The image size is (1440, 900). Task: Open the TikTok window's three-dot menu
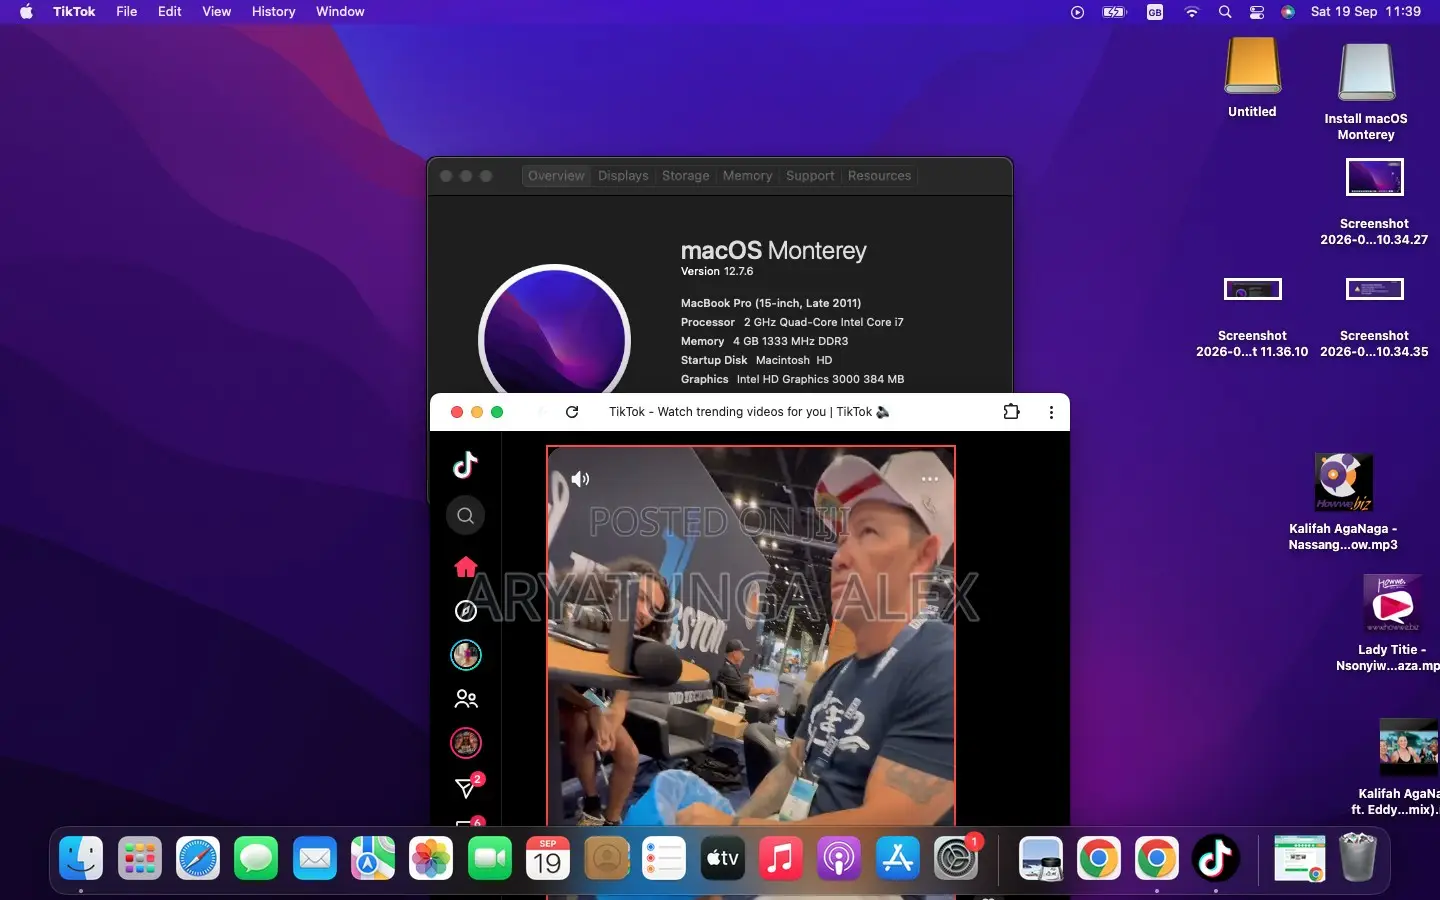1051,412
